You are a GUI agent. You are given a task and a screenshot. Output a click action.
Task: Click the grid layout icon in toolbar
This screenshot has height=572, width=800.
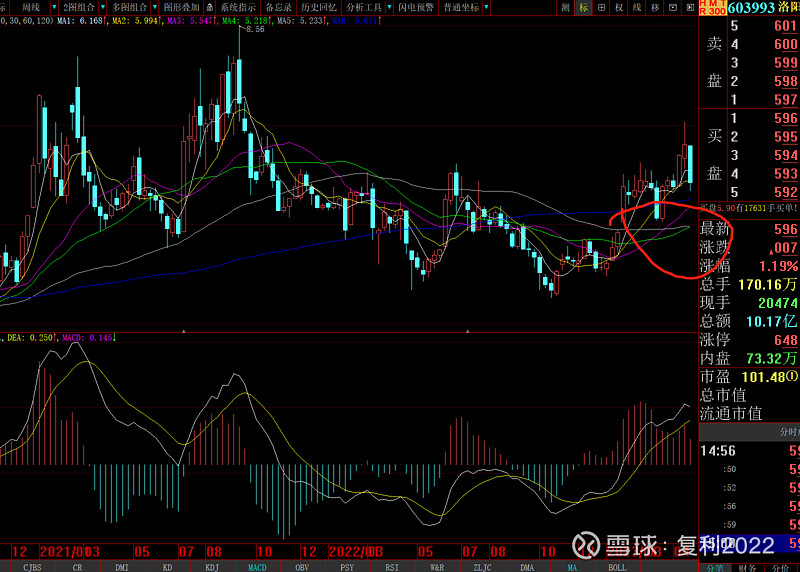click(x=602, y=7)
